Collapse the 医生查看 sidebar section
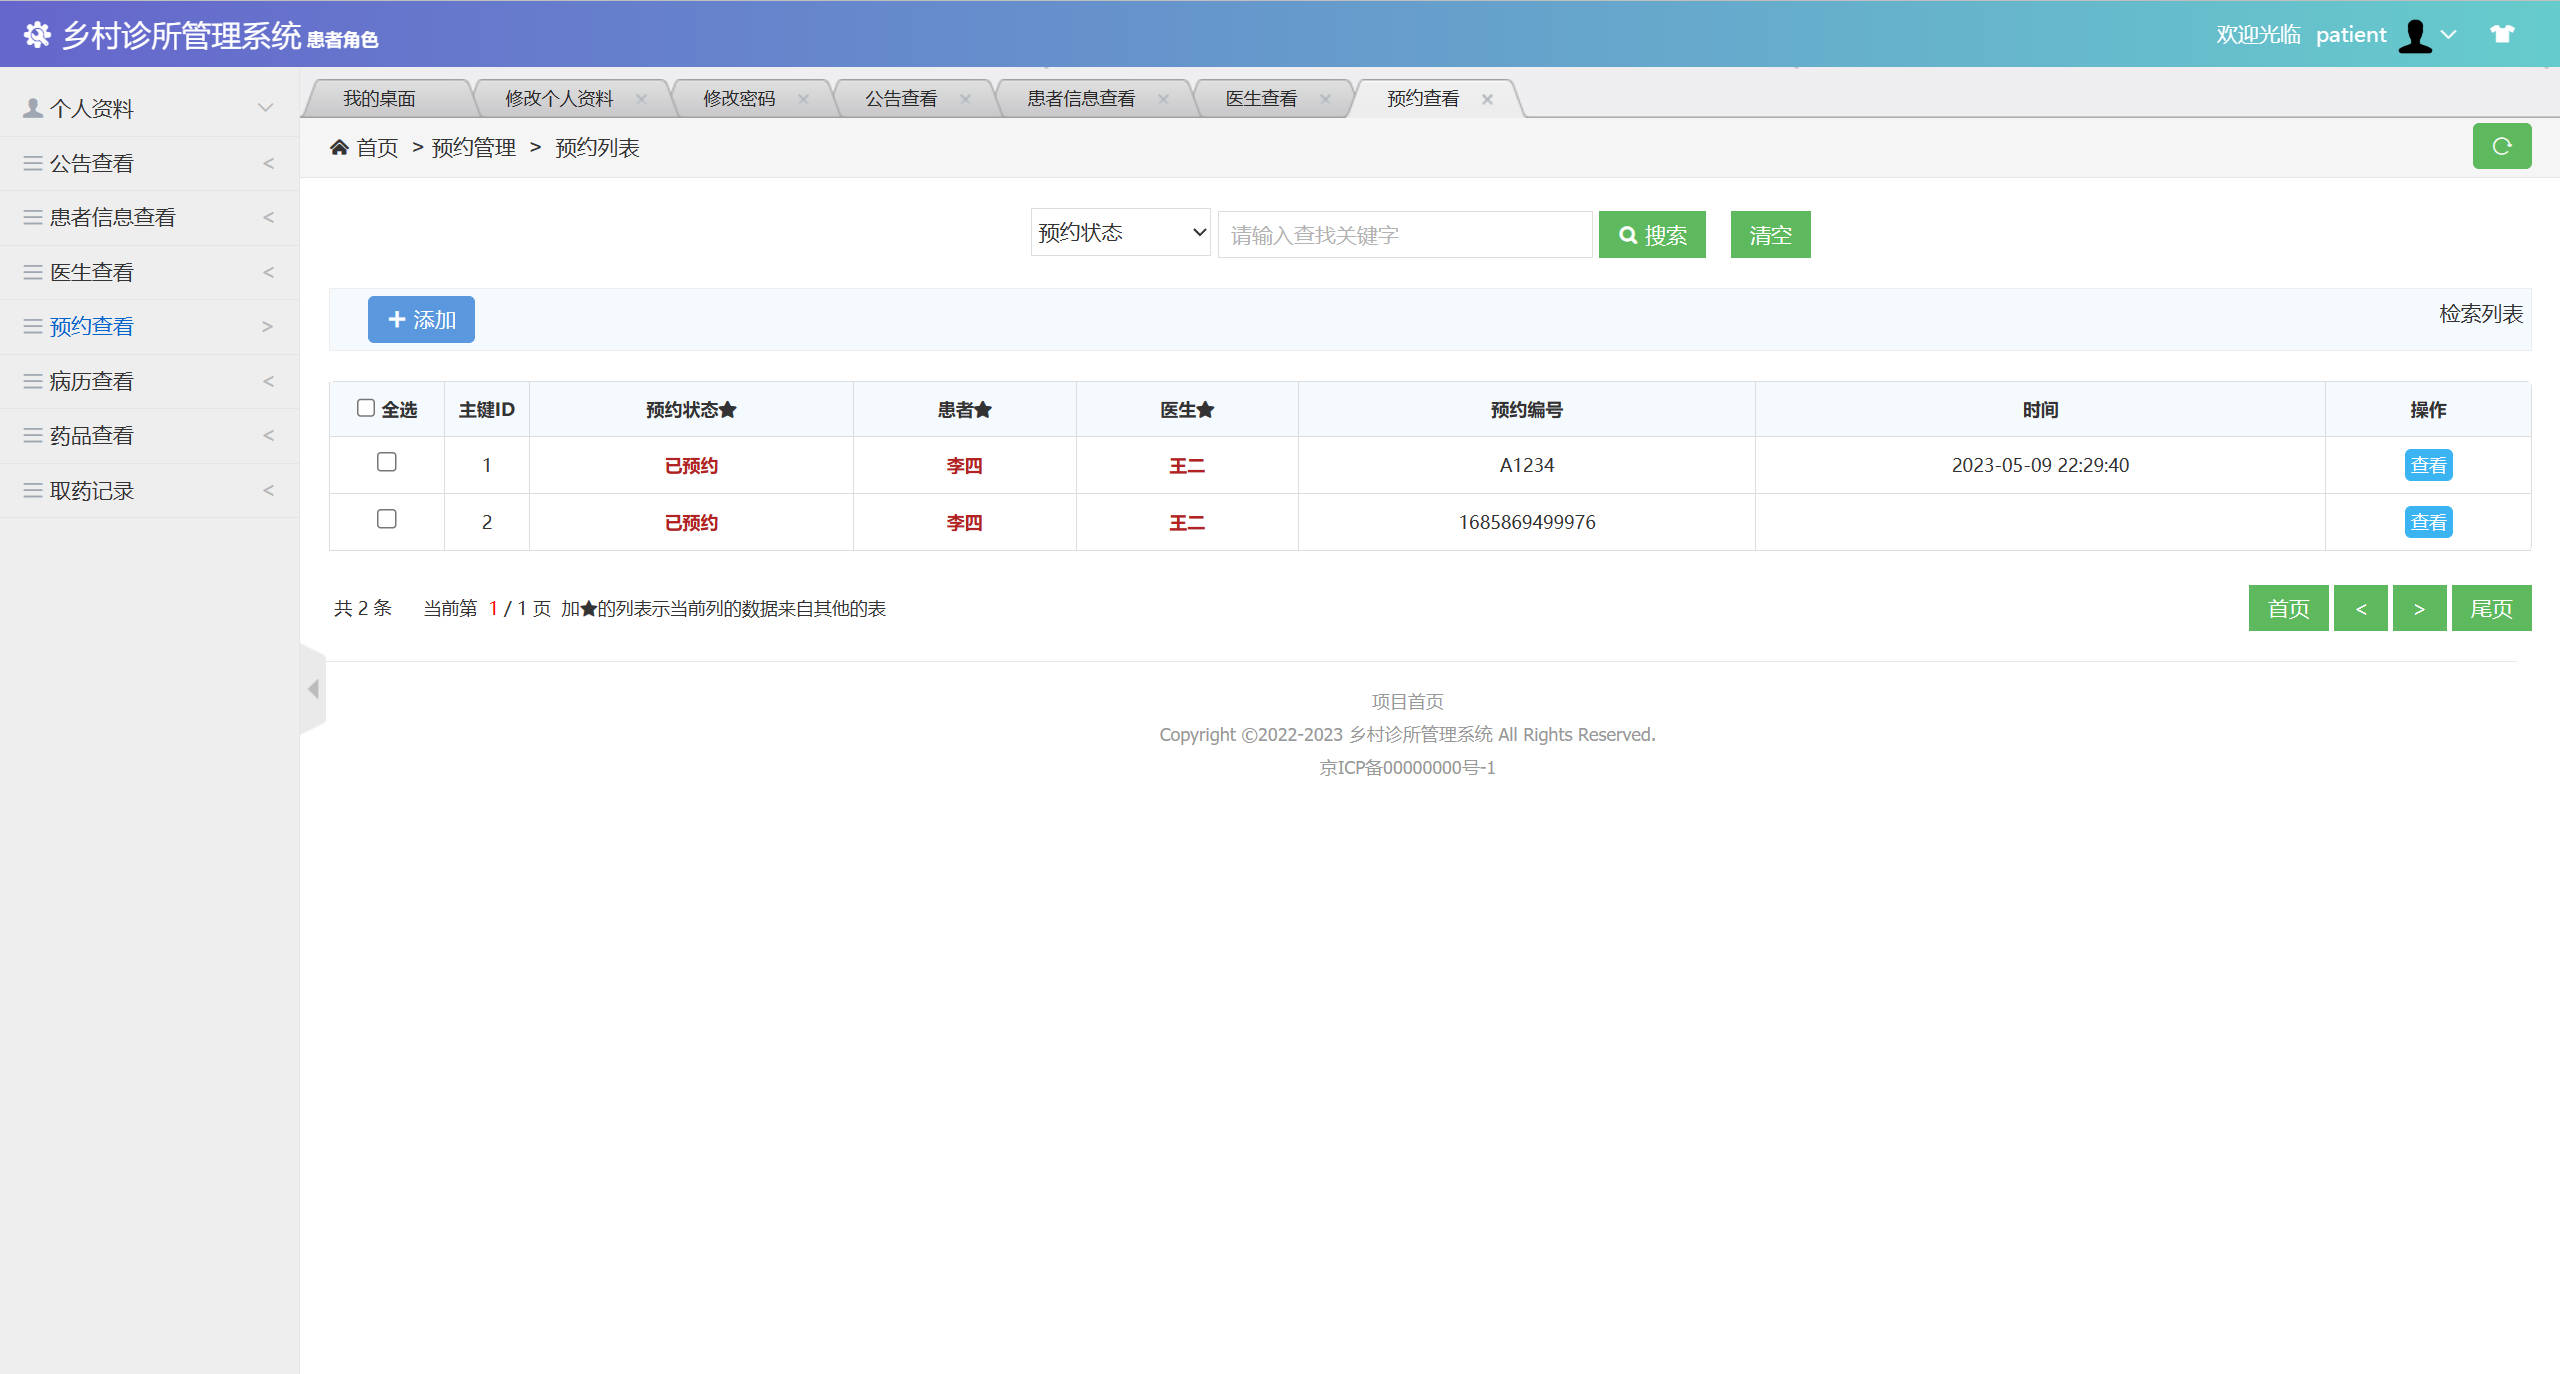 [x=267, y=272]
